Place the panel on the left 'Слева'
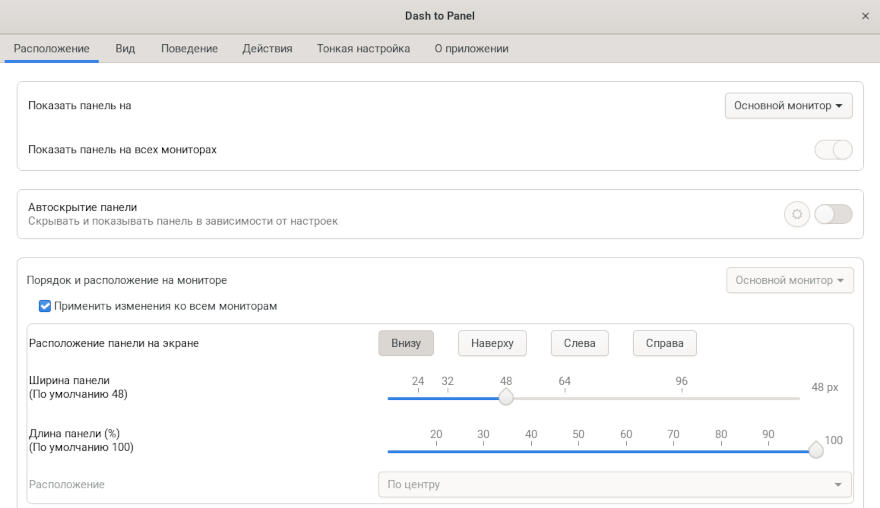This screenshot has height=508, width=880. pyautogui.click(x=580, y=343)
